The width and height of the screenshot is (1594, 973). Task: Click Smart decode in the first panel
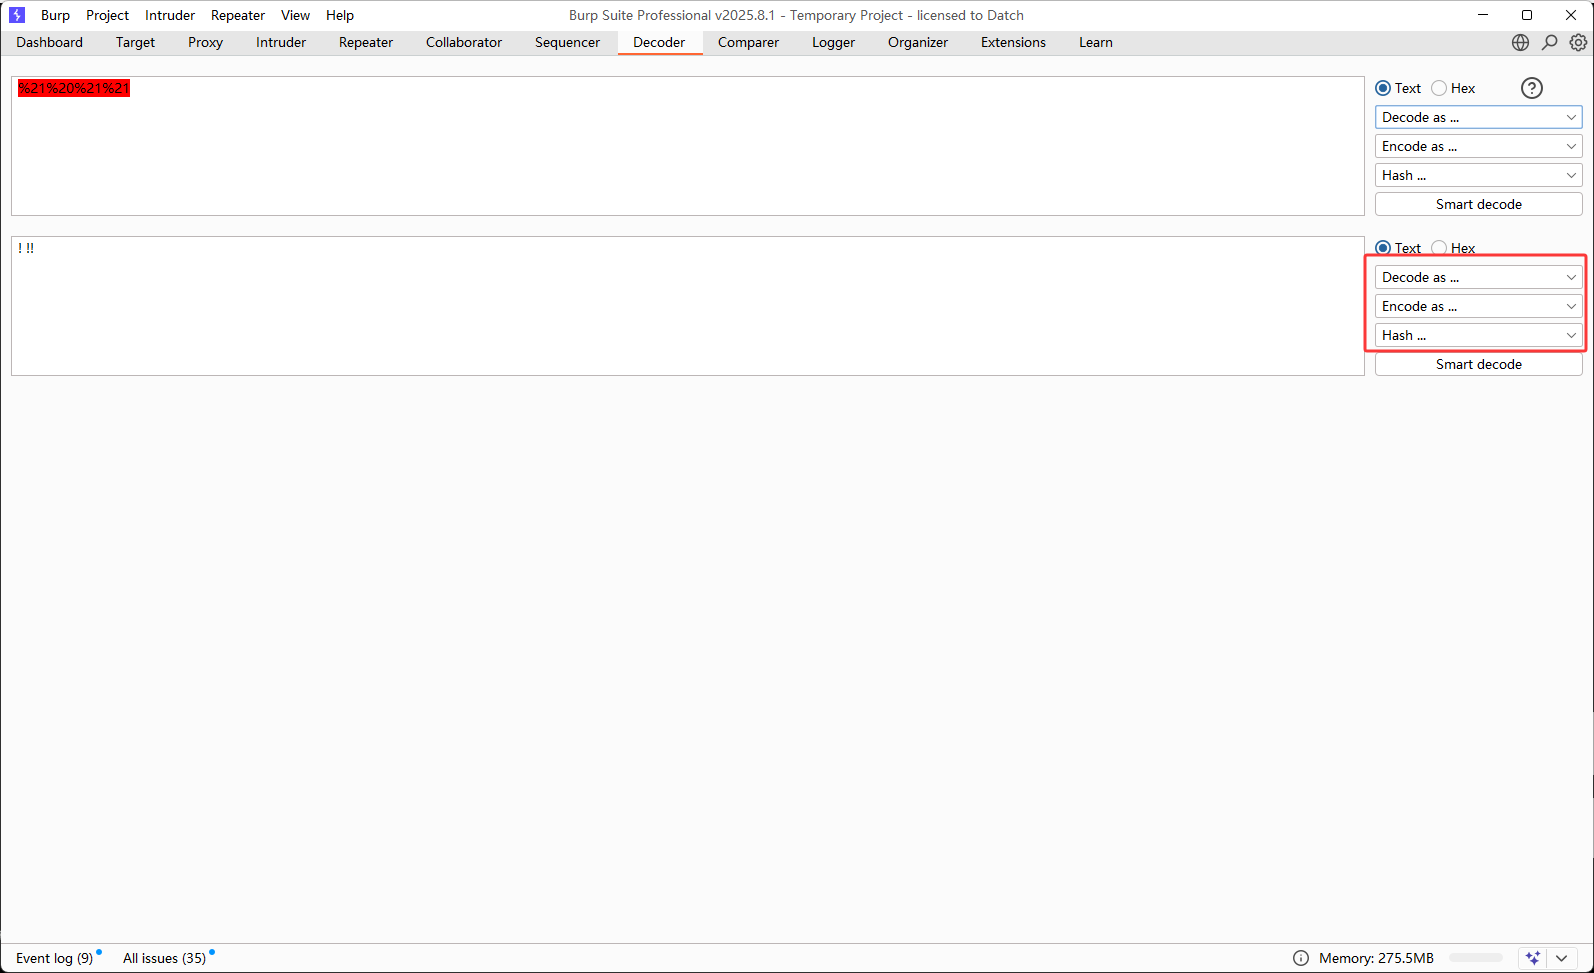point(1478,204)
